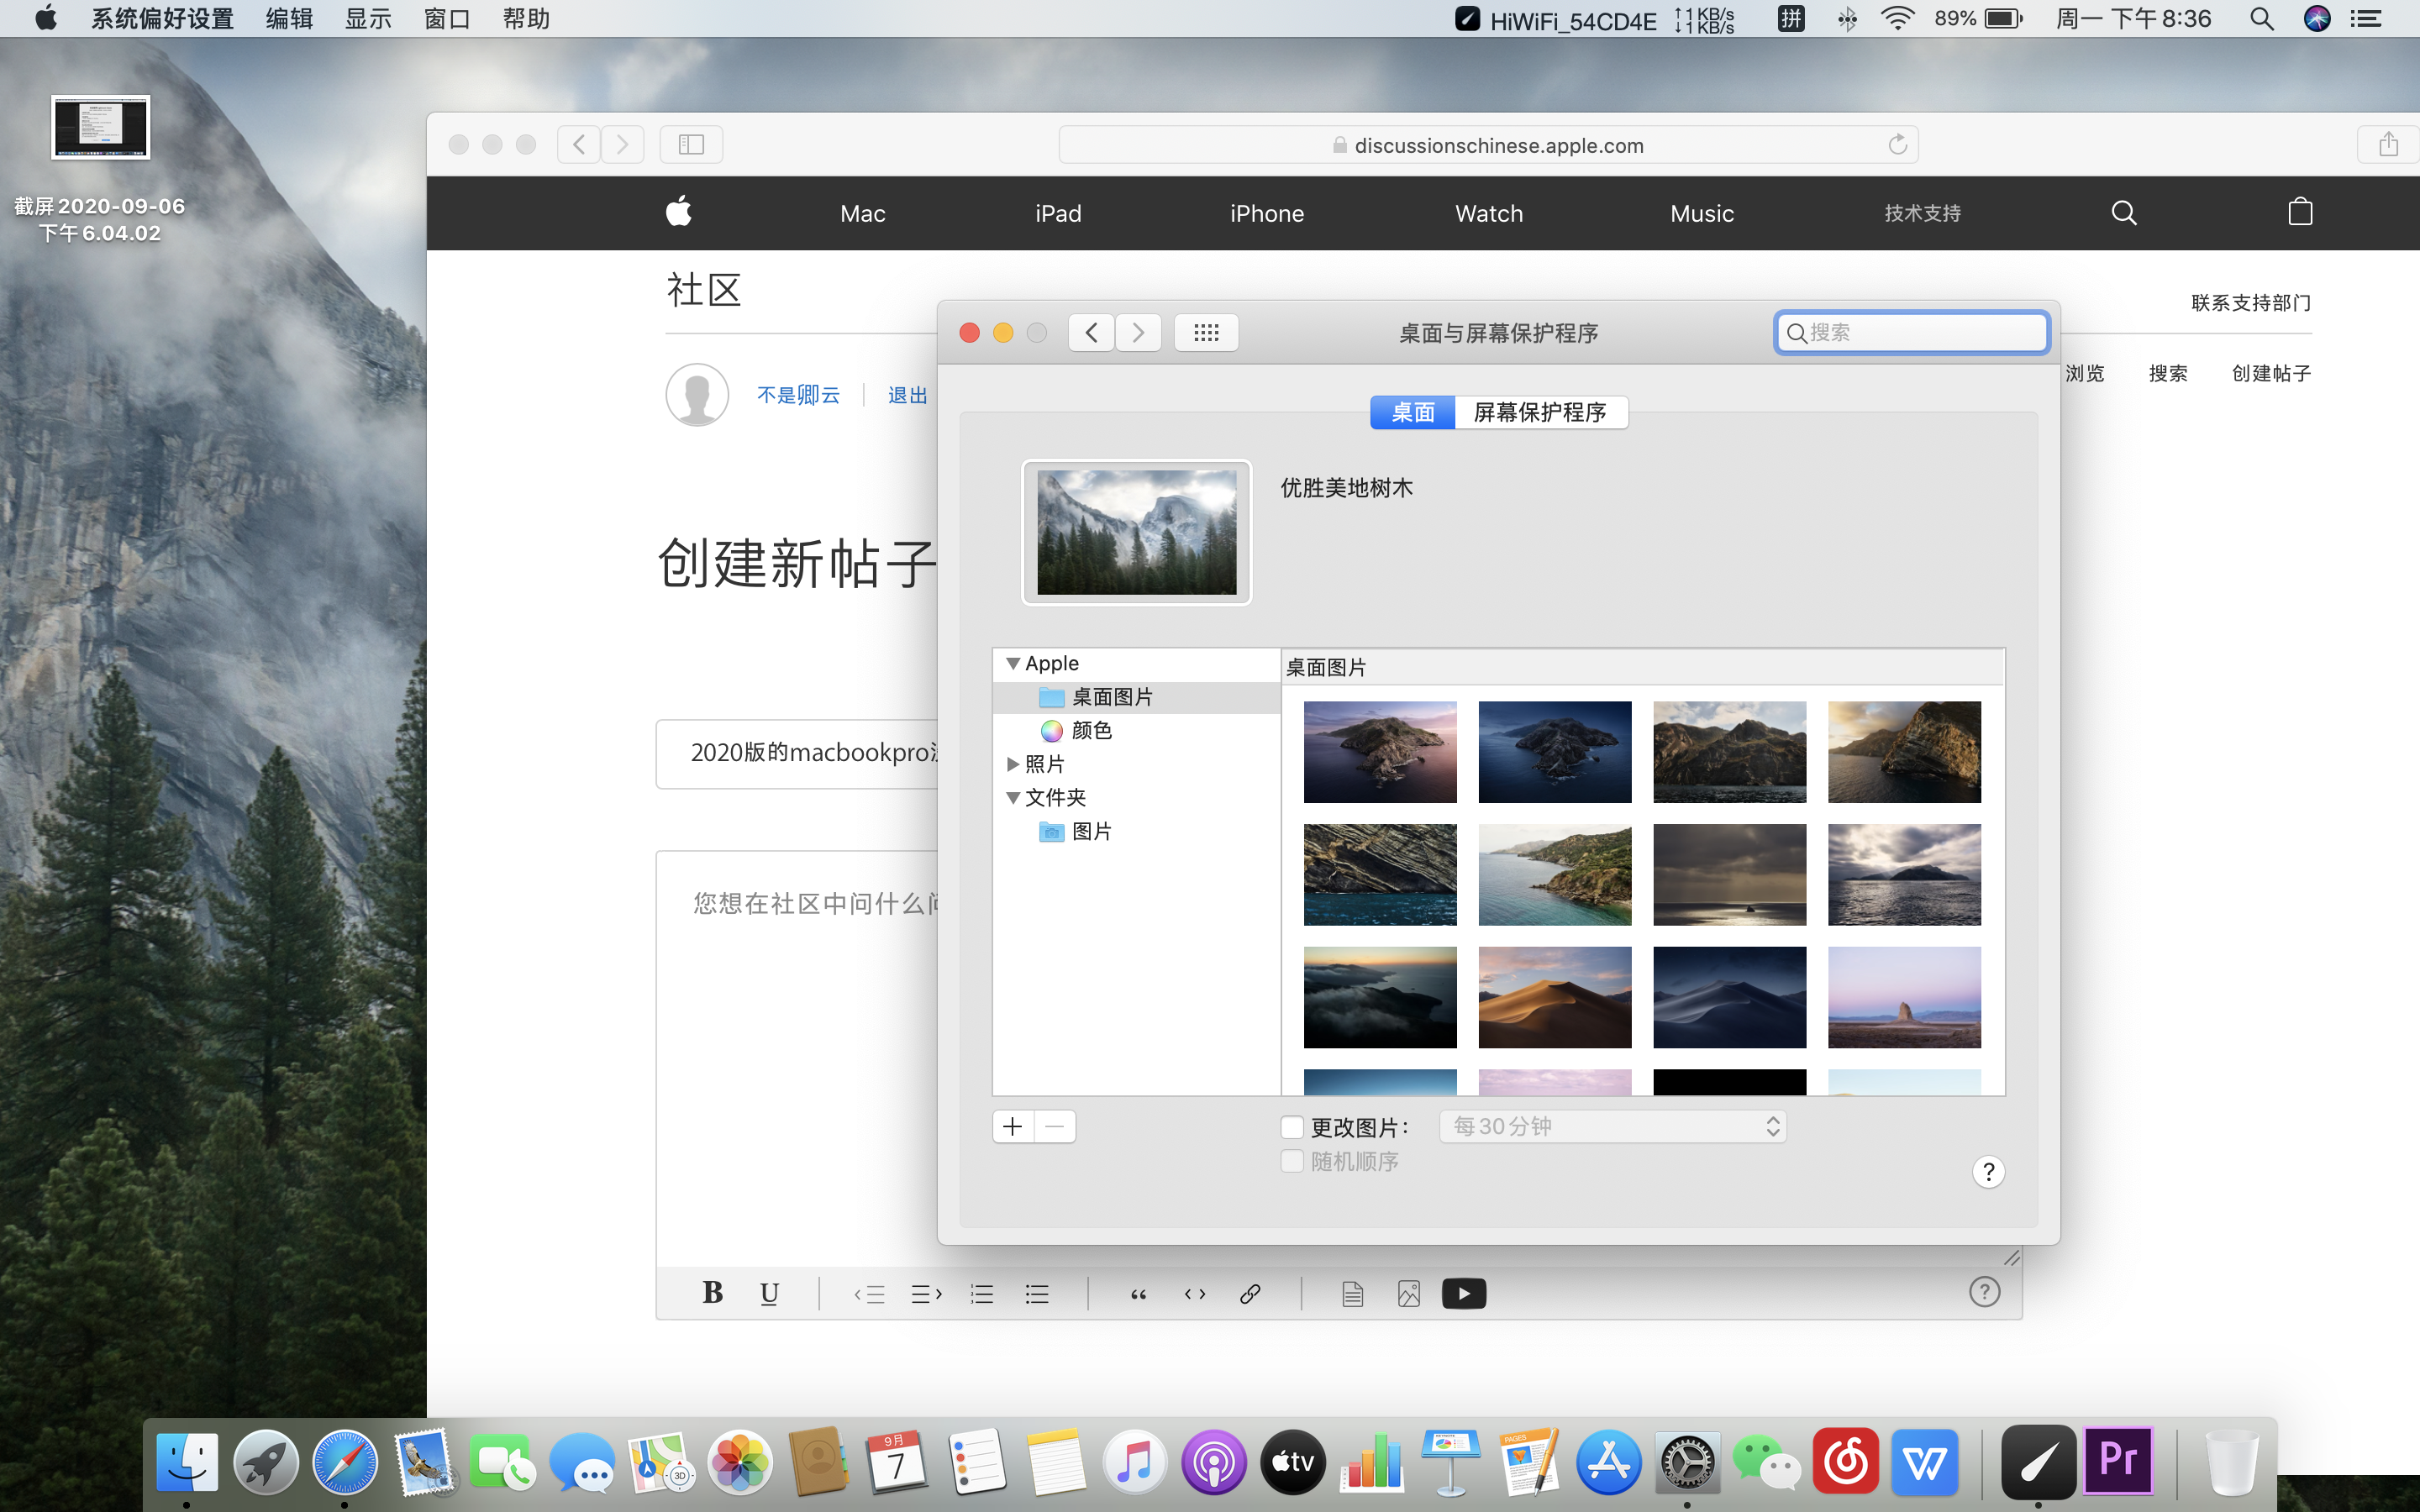Click the add folder plus button
Screen dimensions: 2420x1512
(x=1013, y=1127)
